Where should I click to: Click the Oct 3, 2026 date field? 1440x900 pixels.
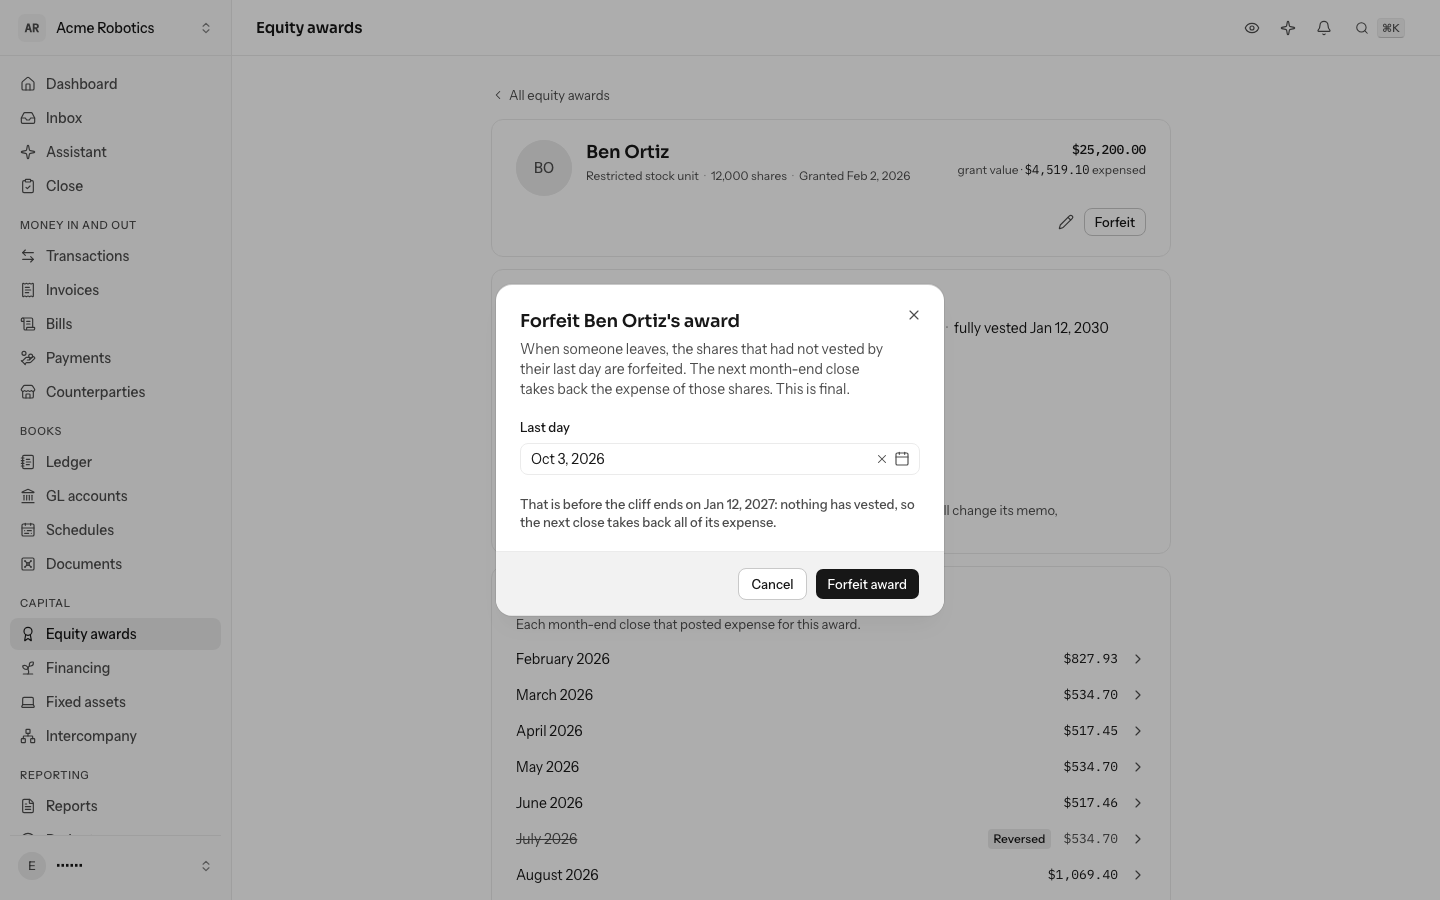(x=720, y=459)
